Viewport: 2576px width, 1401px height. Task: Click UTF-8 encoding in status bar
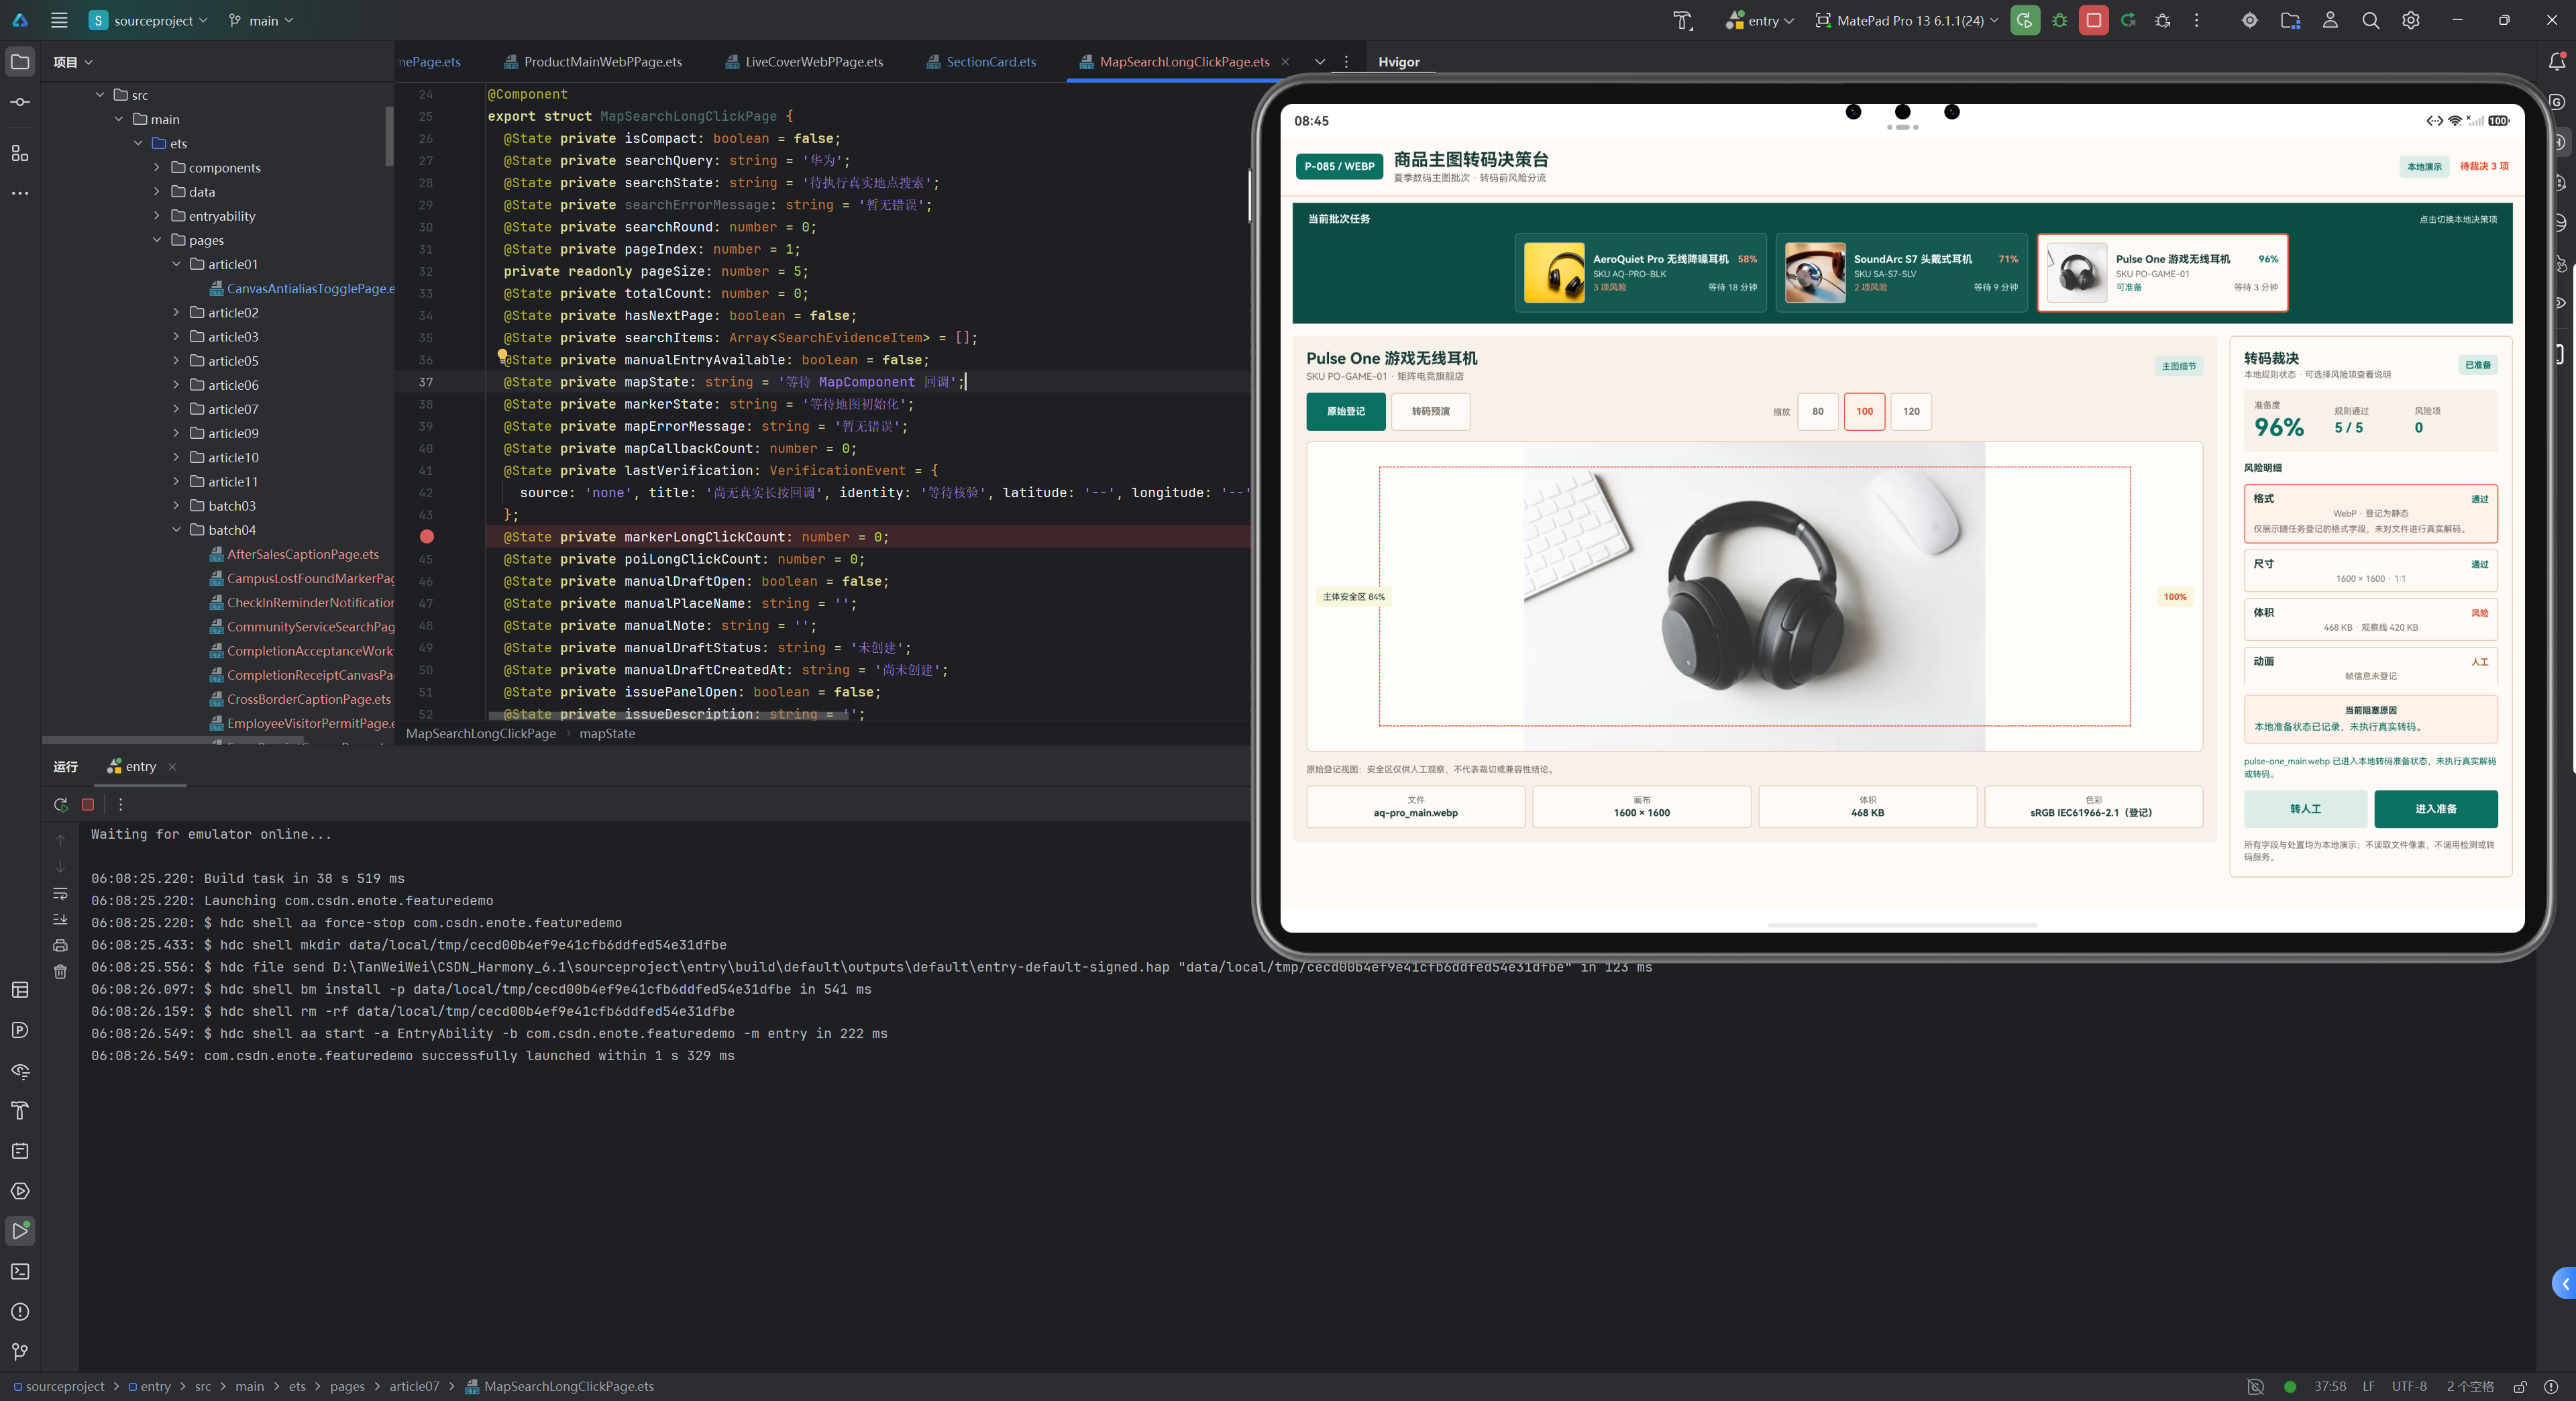click(2409, 1386)
